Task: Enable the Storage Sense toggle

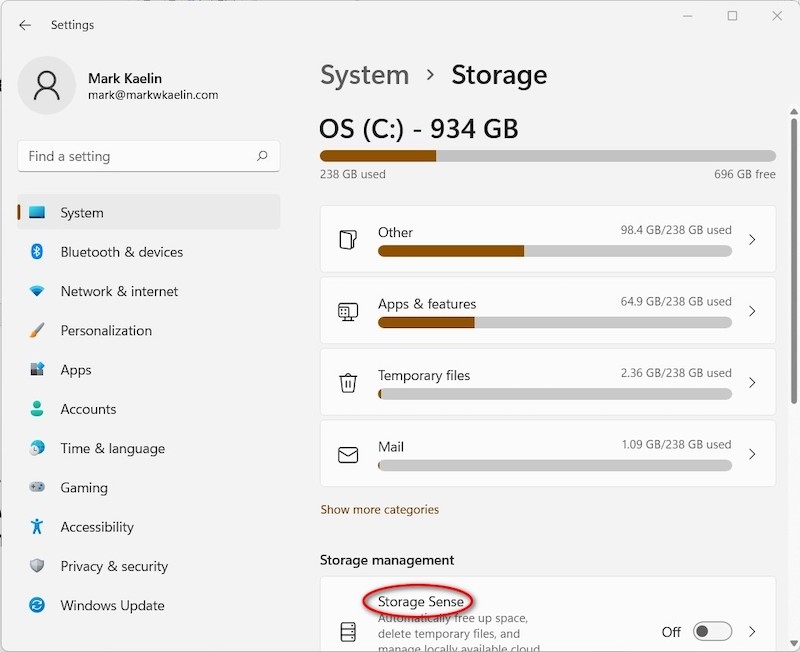Action: click(x=712, y=632)
